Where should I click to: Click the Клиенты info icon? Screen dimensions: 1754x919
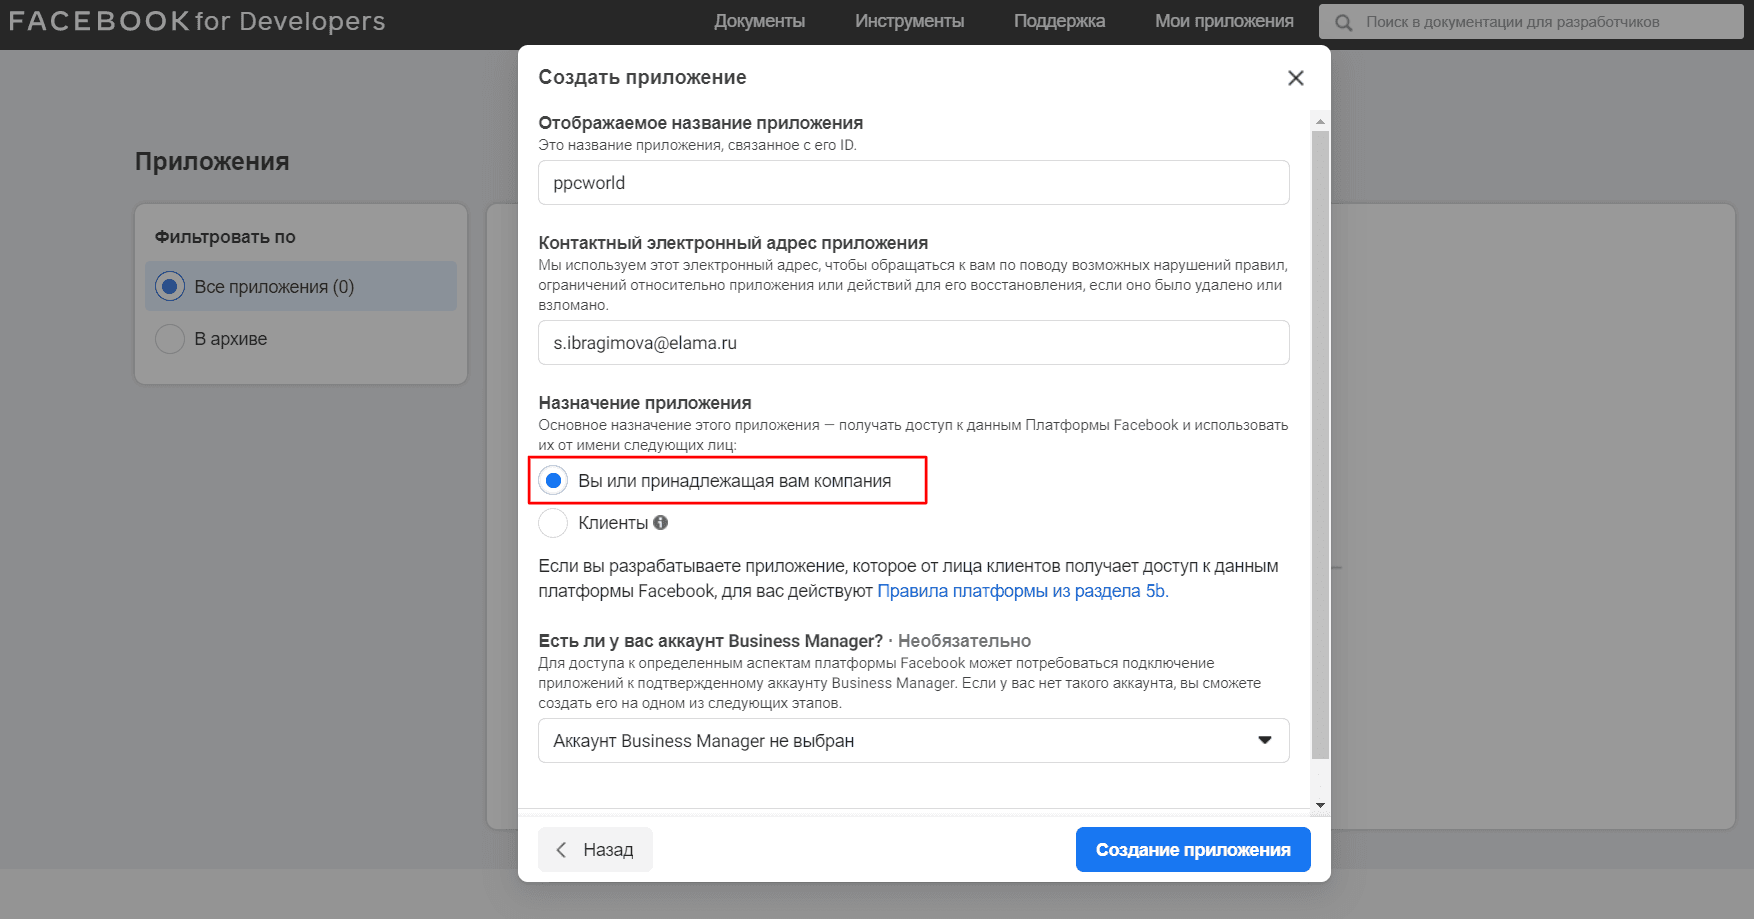pos(661,522)
